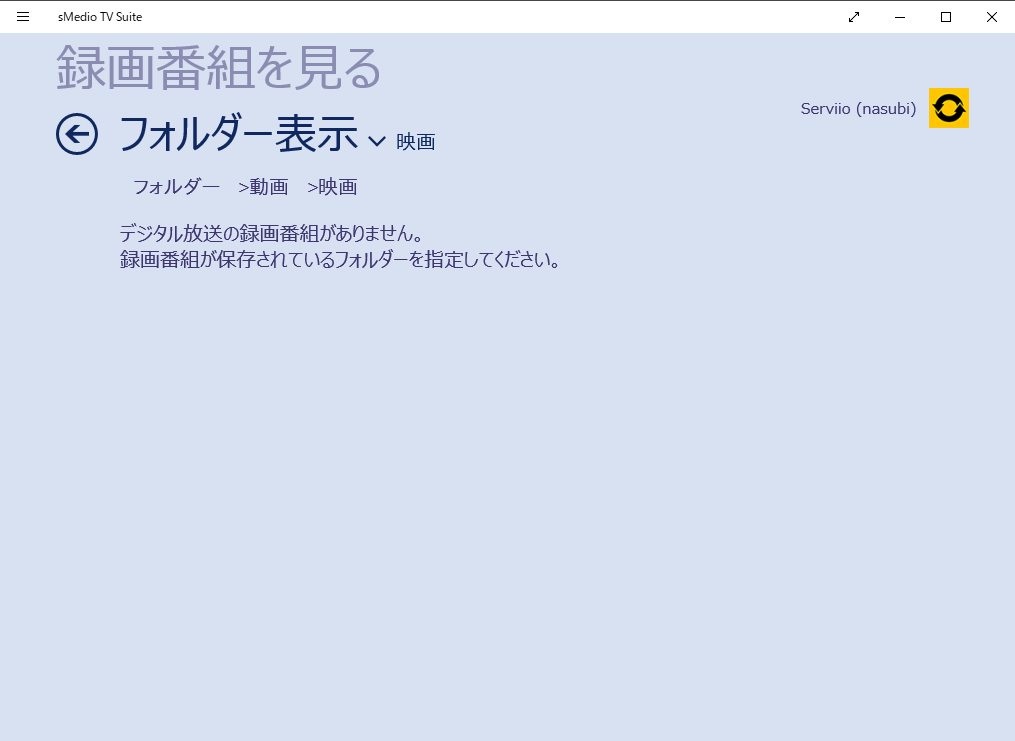Click the 映画 label next to chevron
The height and width of the screenshot is (741, 1015).
click(x=415, y=142)
